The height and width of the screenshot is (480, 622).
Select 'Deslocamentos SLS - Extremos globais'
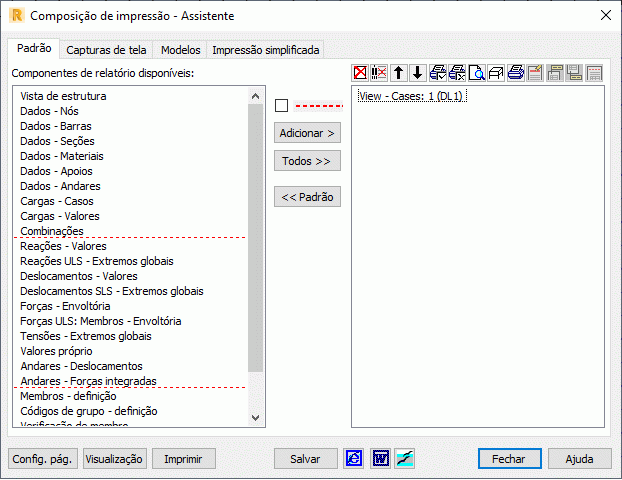tap(112, 291)
